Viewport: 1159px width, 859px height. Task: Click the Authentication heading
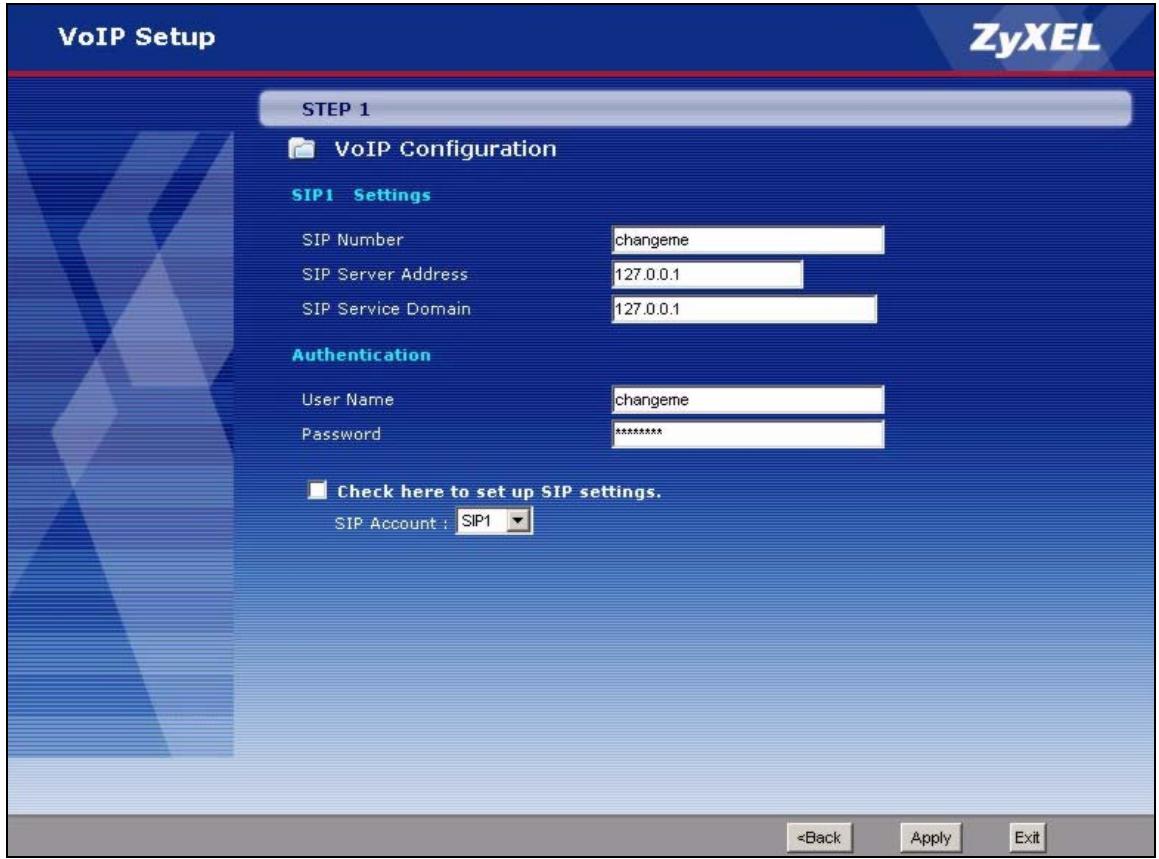361,355
